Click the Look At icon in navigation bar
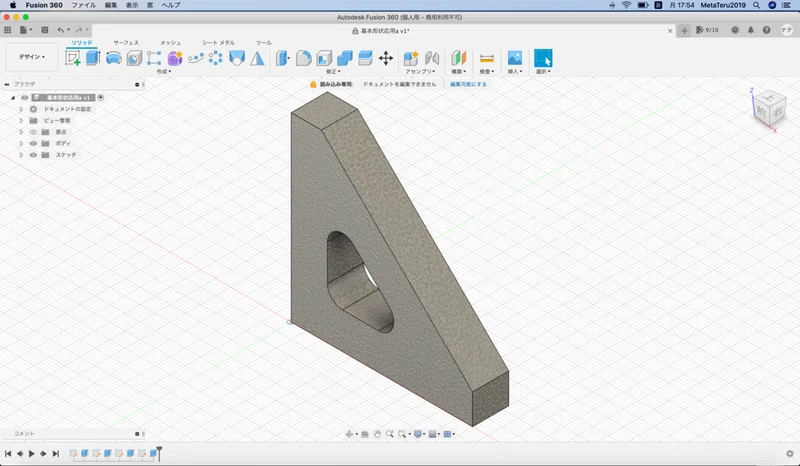The height and width of the screenshot is (466, 800). [364, 434]
